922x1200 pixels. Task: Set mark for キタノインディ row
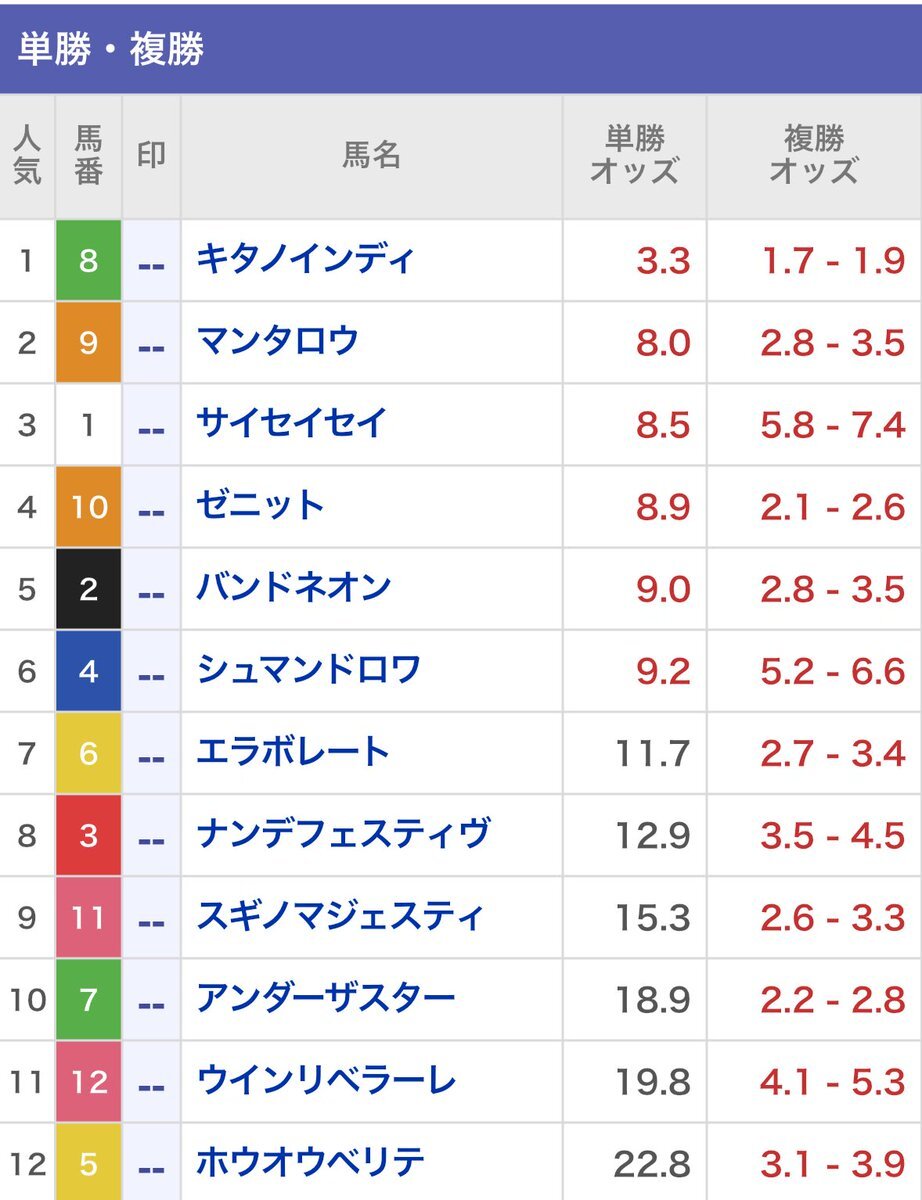151,262
